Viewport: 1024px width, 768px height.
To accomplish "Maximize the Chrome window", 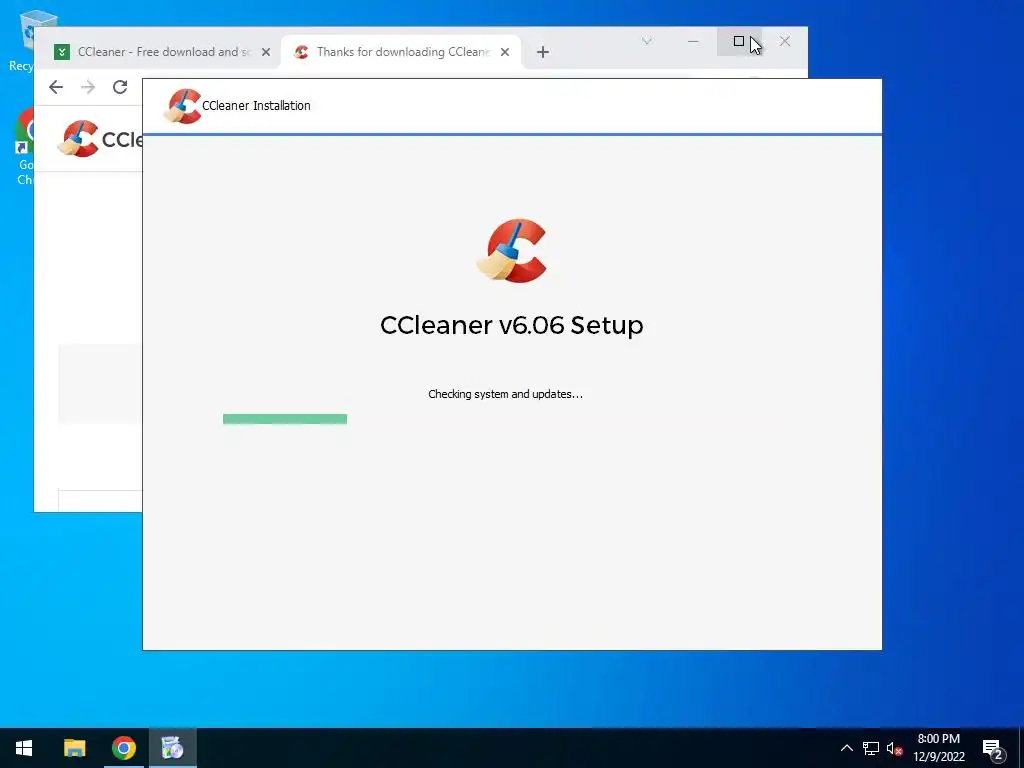I will pyautogui.click(x=739, y=41).
